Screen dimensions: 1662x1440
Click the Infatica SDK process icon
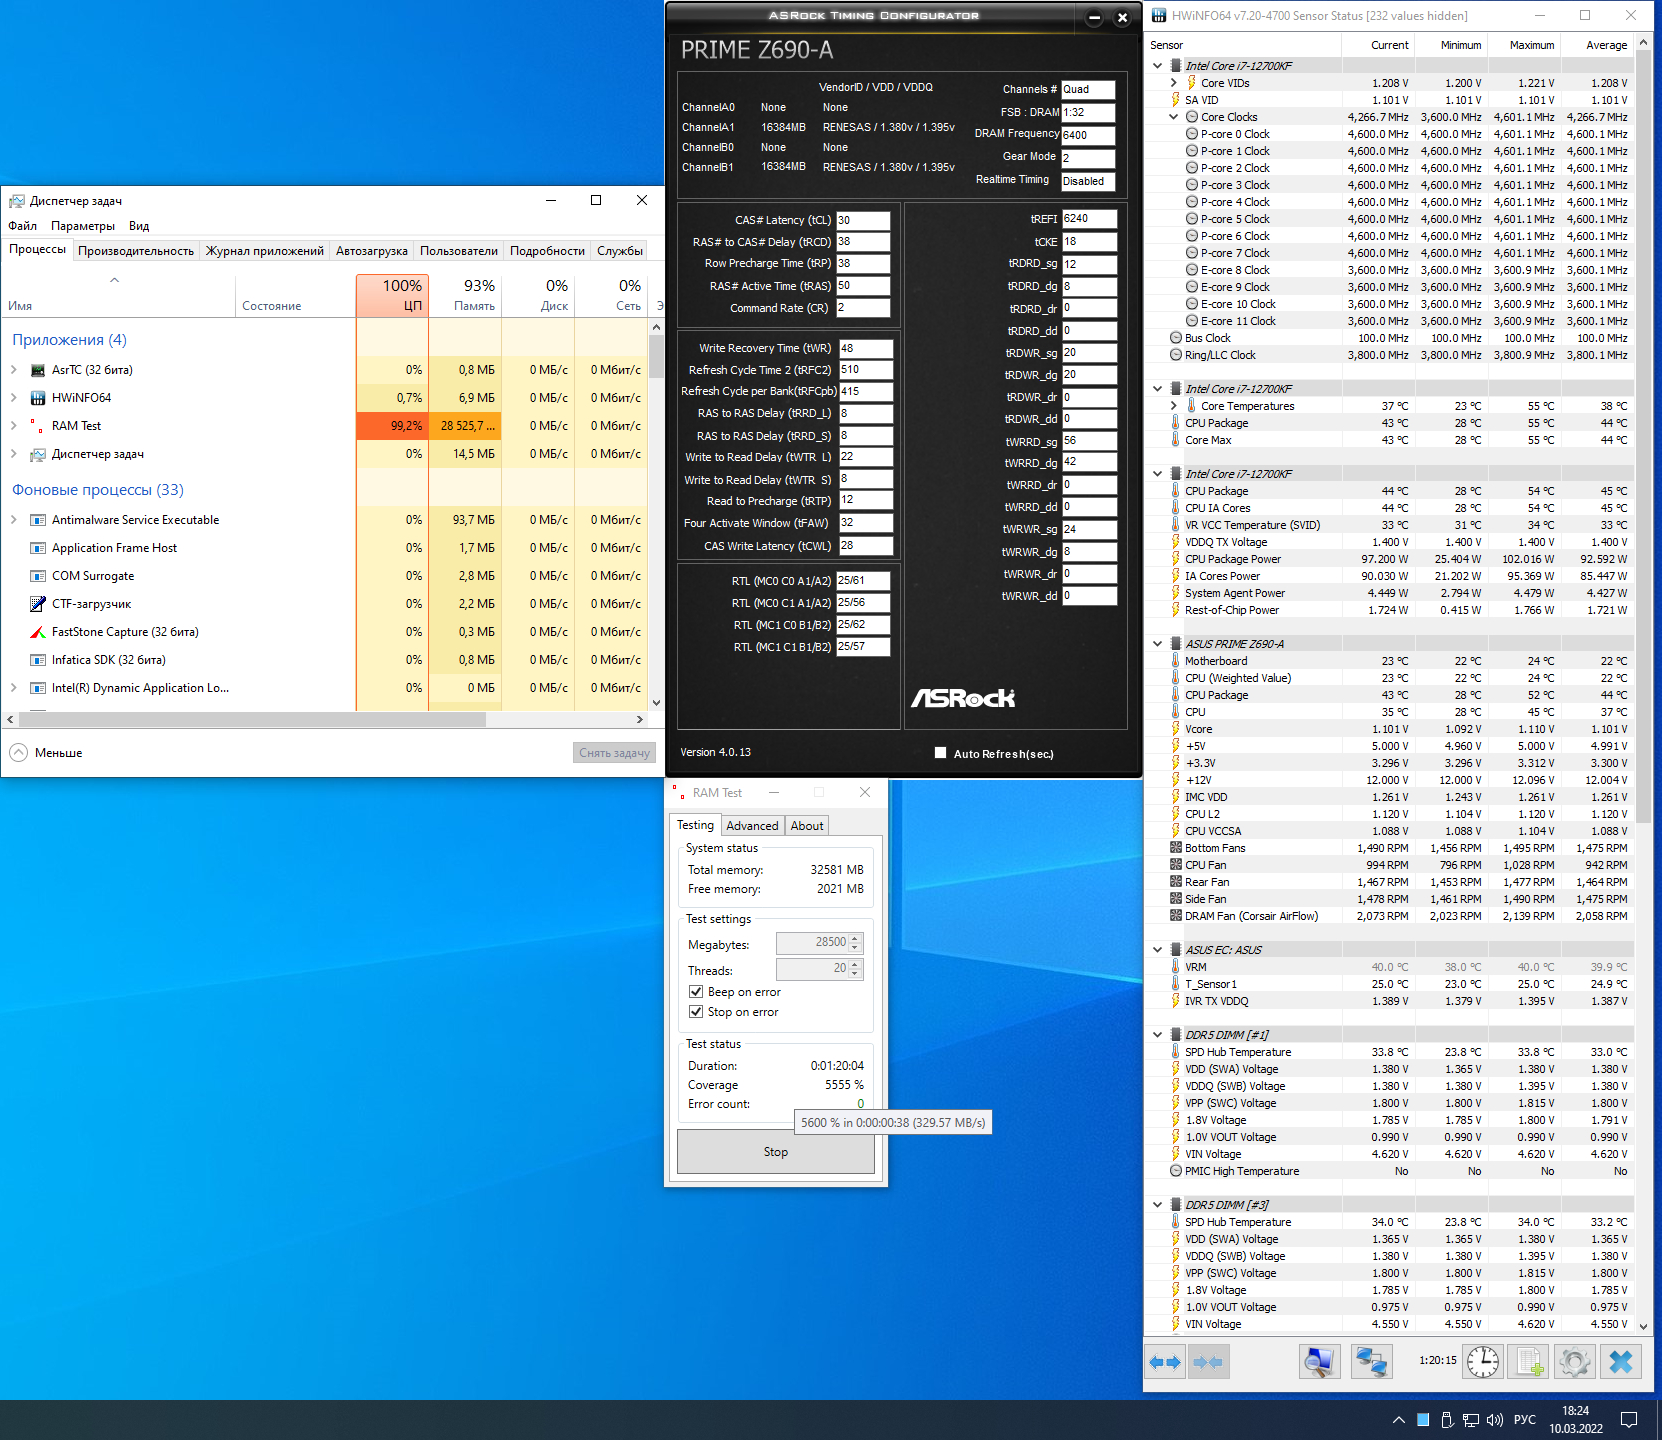tap(38, 660)
